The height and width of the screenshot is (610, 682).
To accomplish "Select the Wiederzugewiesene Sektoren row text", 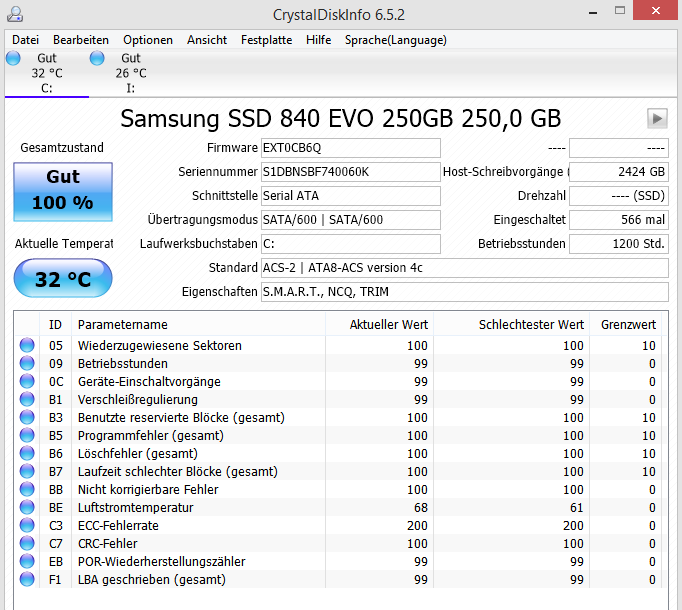I will (160, 345).
